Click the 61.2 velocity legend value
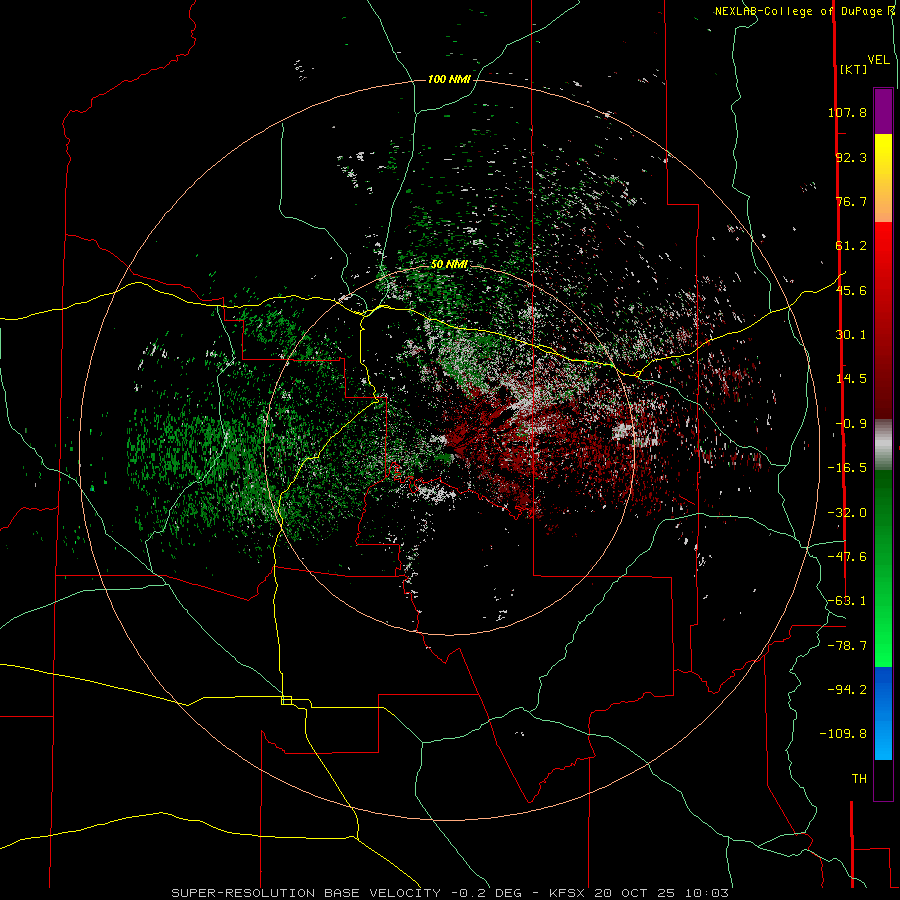 [851, 246]
